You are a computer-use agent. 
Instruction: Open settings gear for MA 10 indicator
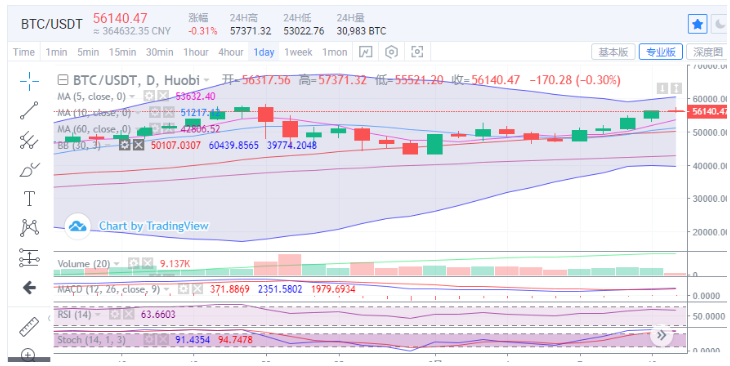pyautogui.click(x=155, y=112)
